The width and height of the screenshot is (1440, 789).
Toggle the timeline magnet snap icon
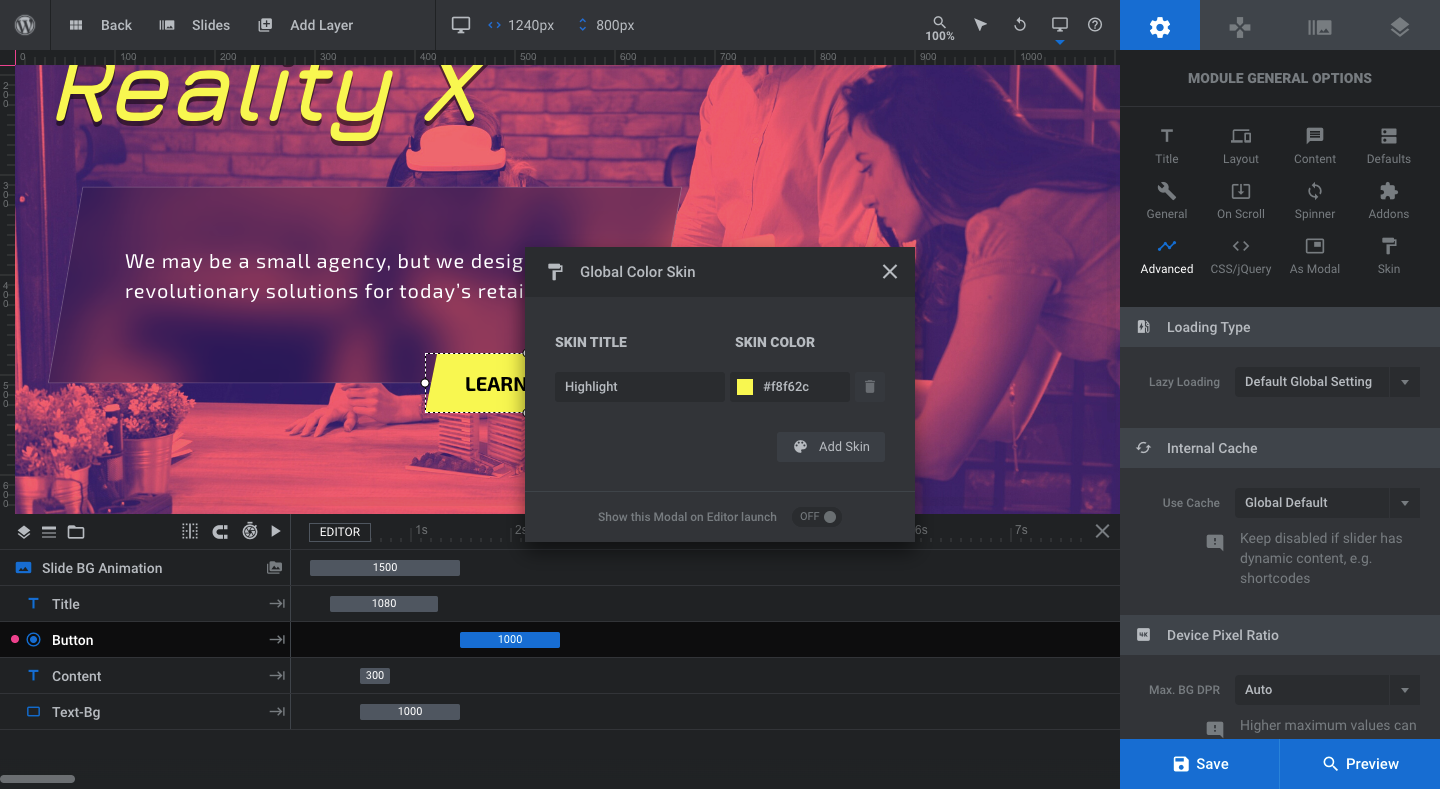(220, 532)
